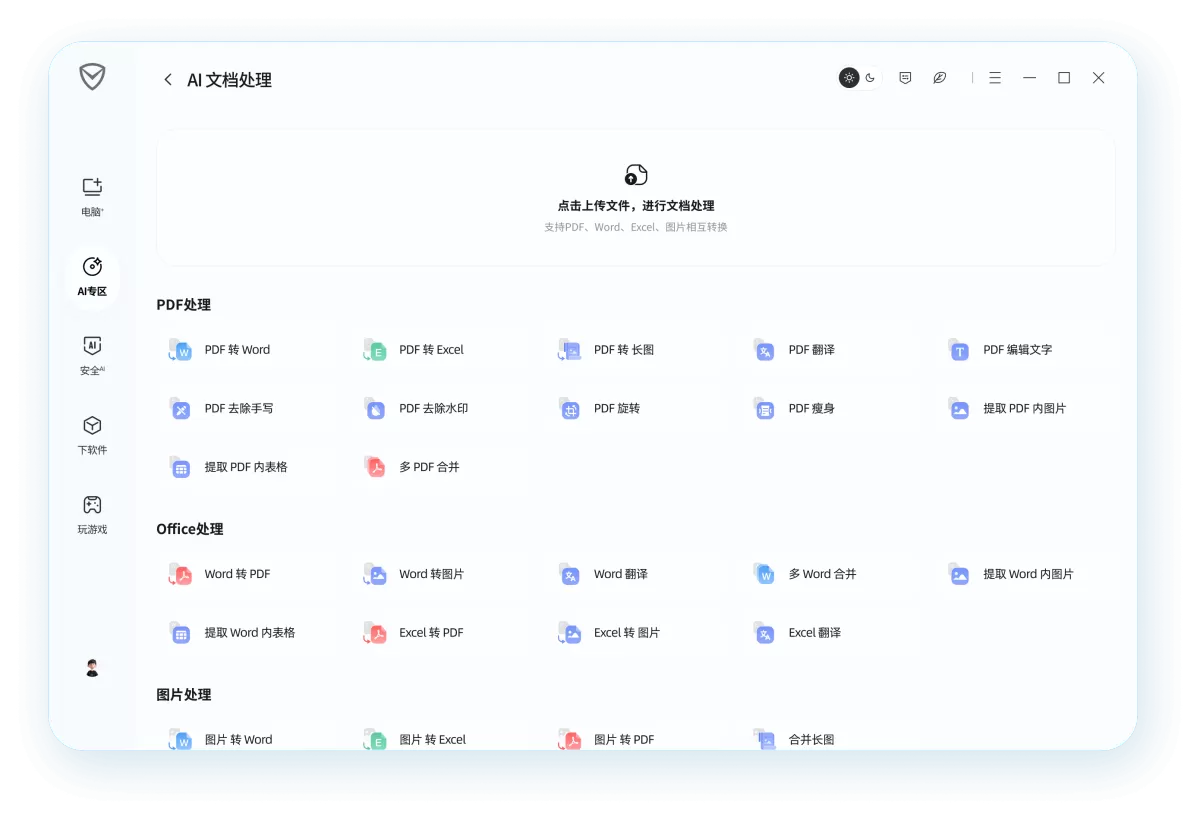Open the 图片 转 Word icon
This screenshot has width=1200, height=820.
pos(180,739)
